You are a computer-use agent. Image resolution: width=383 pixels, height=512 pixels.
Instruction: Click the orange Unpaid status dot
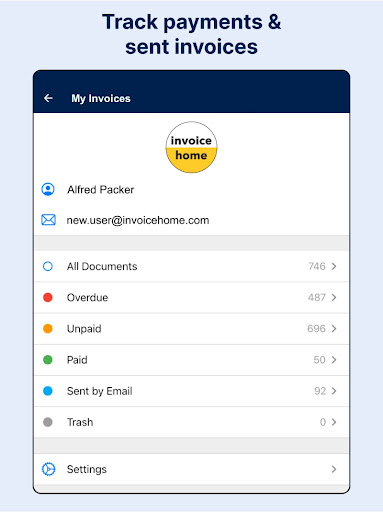pos(48,329)
